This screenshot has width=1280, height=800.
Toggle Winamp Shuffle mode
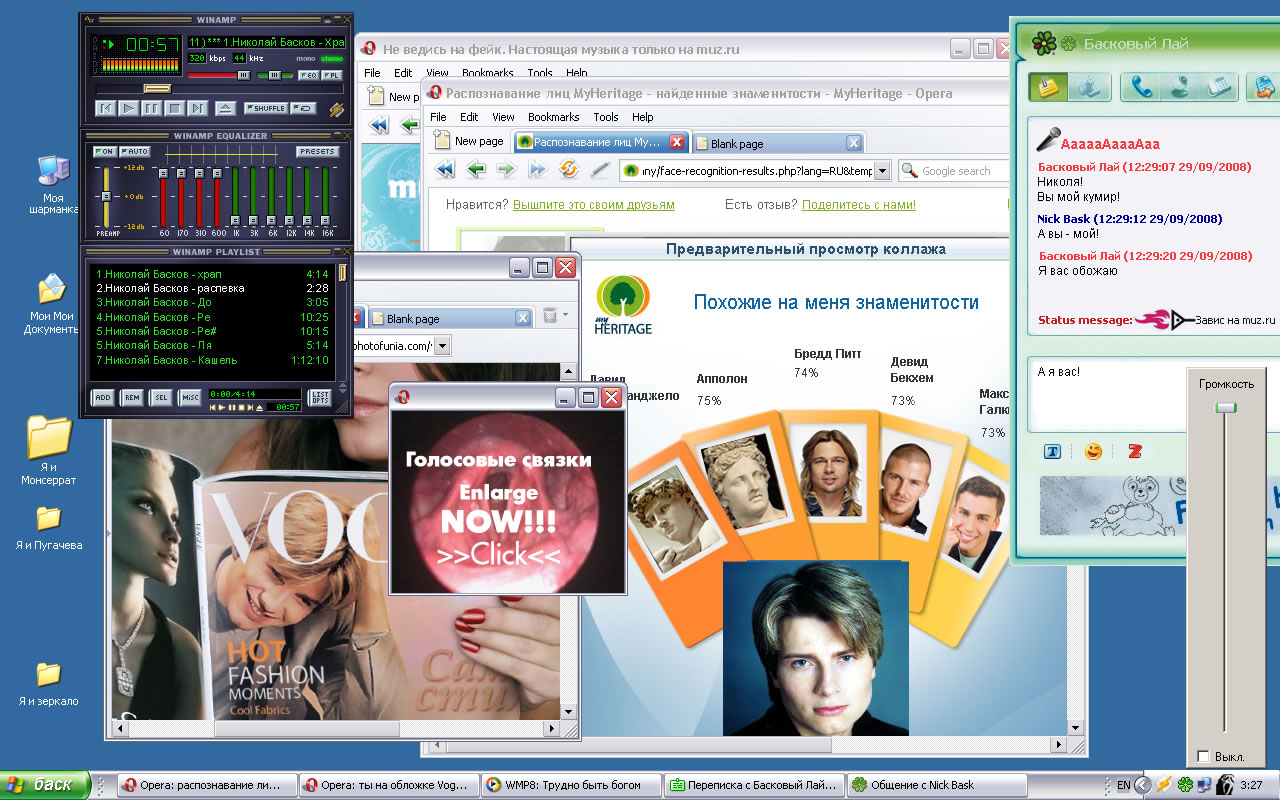pyautogui.click(x=265, y=108)
